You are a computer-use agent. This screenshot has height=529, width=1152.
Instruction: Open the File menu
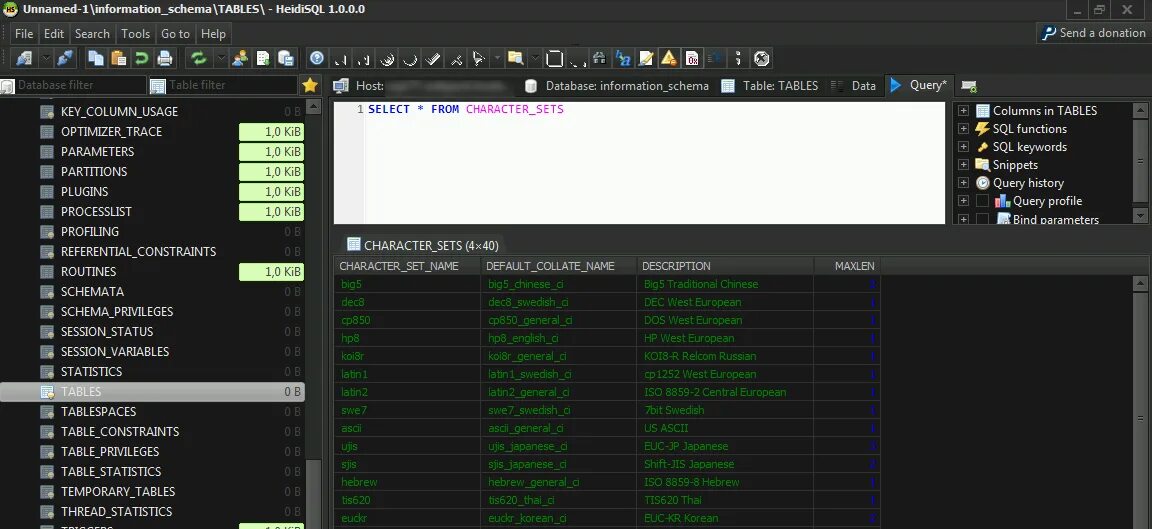coord(24,34)
